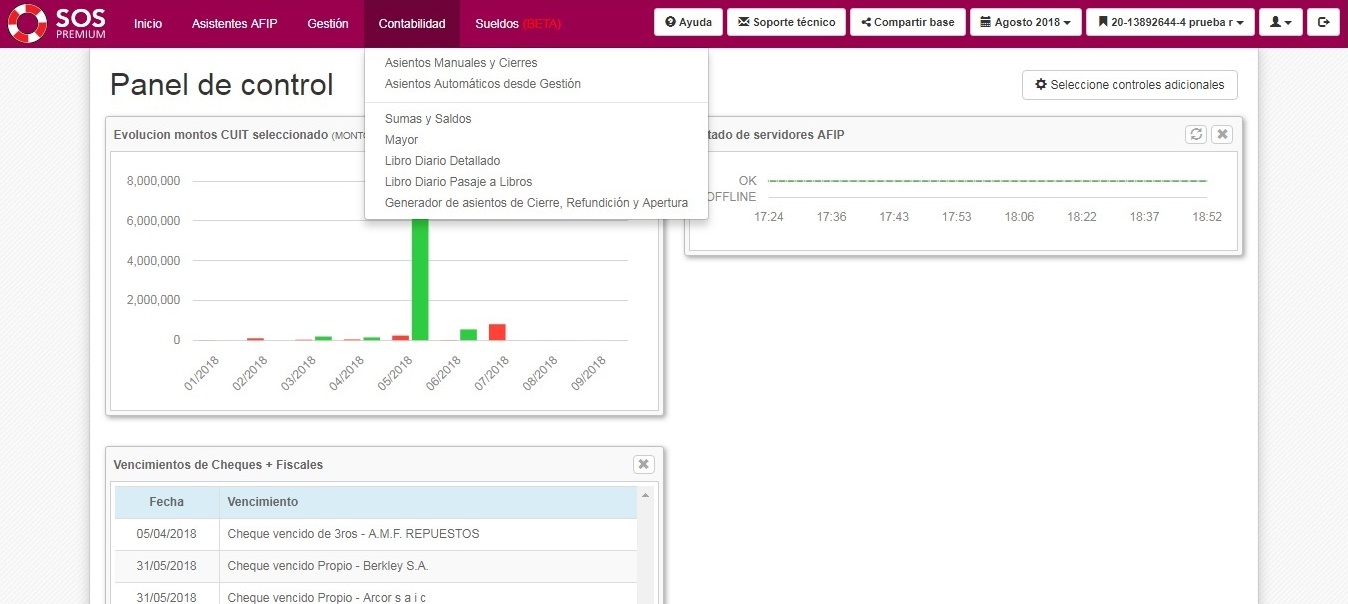Refresh the AFIP server status panel

point(1195,134)
